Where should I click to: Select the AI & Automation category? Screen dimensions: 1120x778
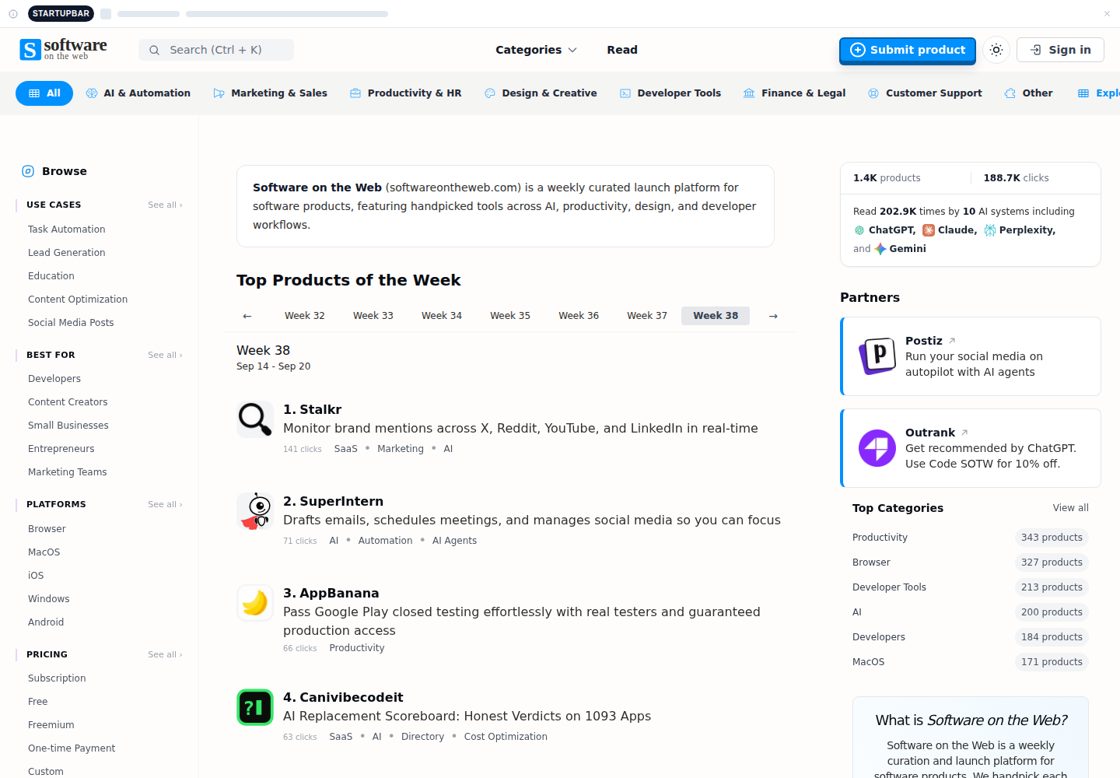[138, 93]
